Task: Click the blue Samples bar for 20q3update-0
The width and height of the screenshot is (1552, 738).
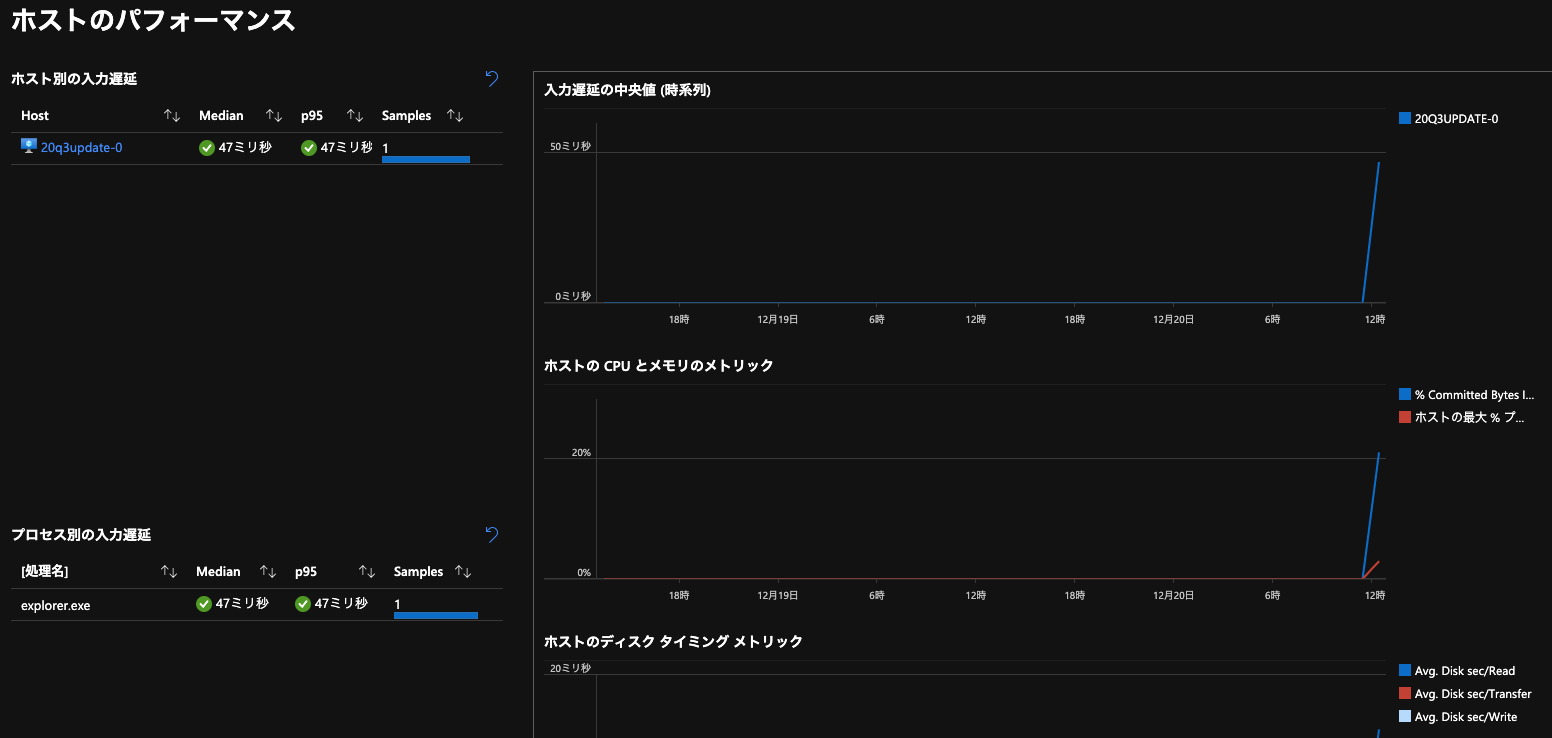Action: tap(425, 159)
